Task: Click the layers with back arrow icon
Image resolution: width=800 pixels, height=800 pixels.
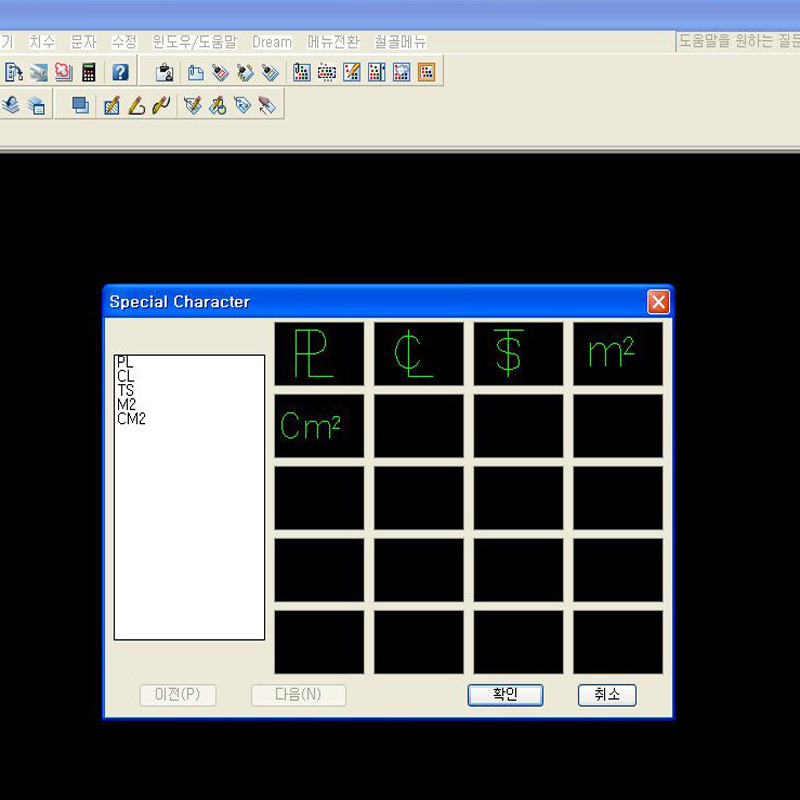Action: click(11, 105)
